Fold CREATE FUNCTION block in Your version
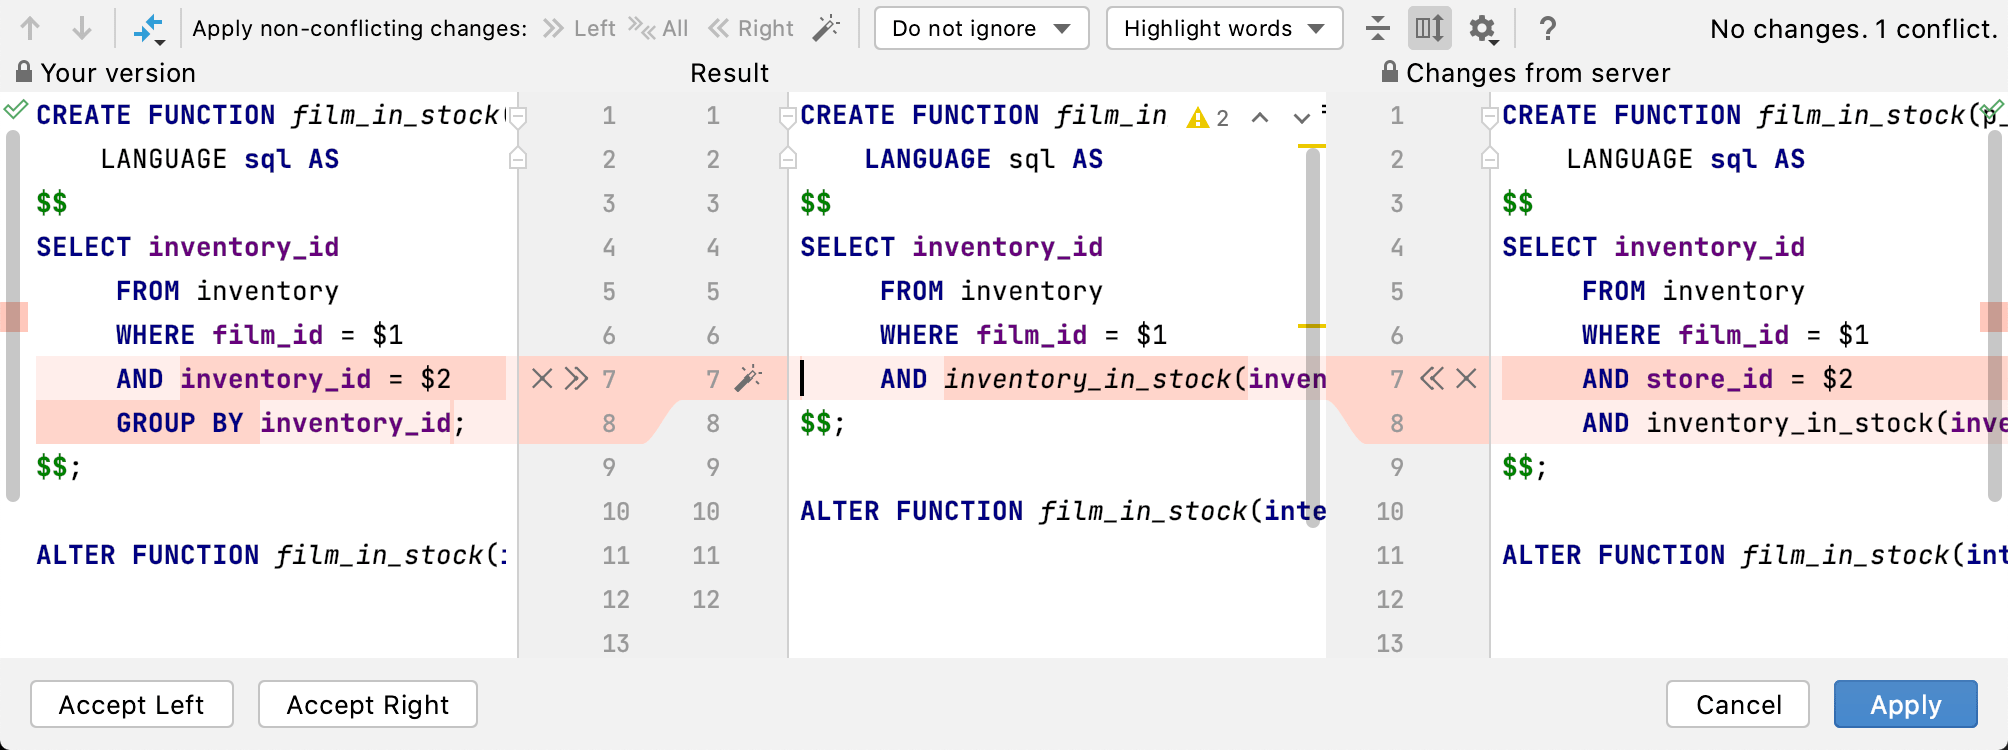The height and width of the screenshot is (750, 2008). pyautogui.click(x=518, y=116)
